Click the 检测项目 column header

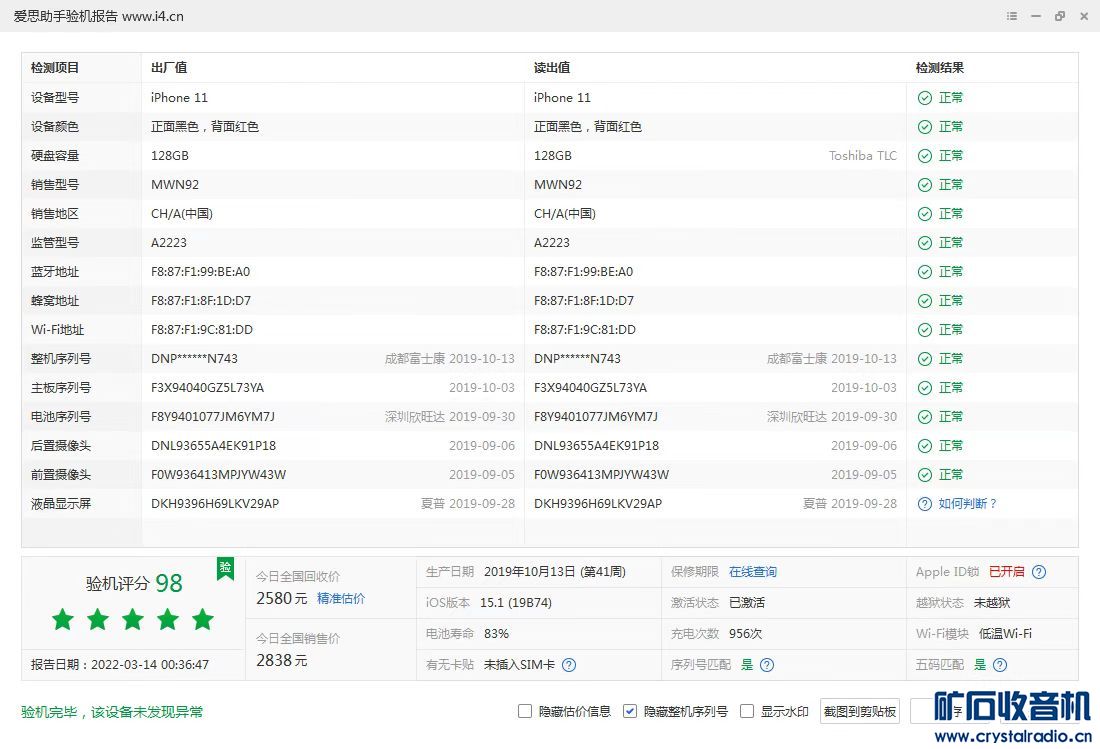(x=55, y=67)
